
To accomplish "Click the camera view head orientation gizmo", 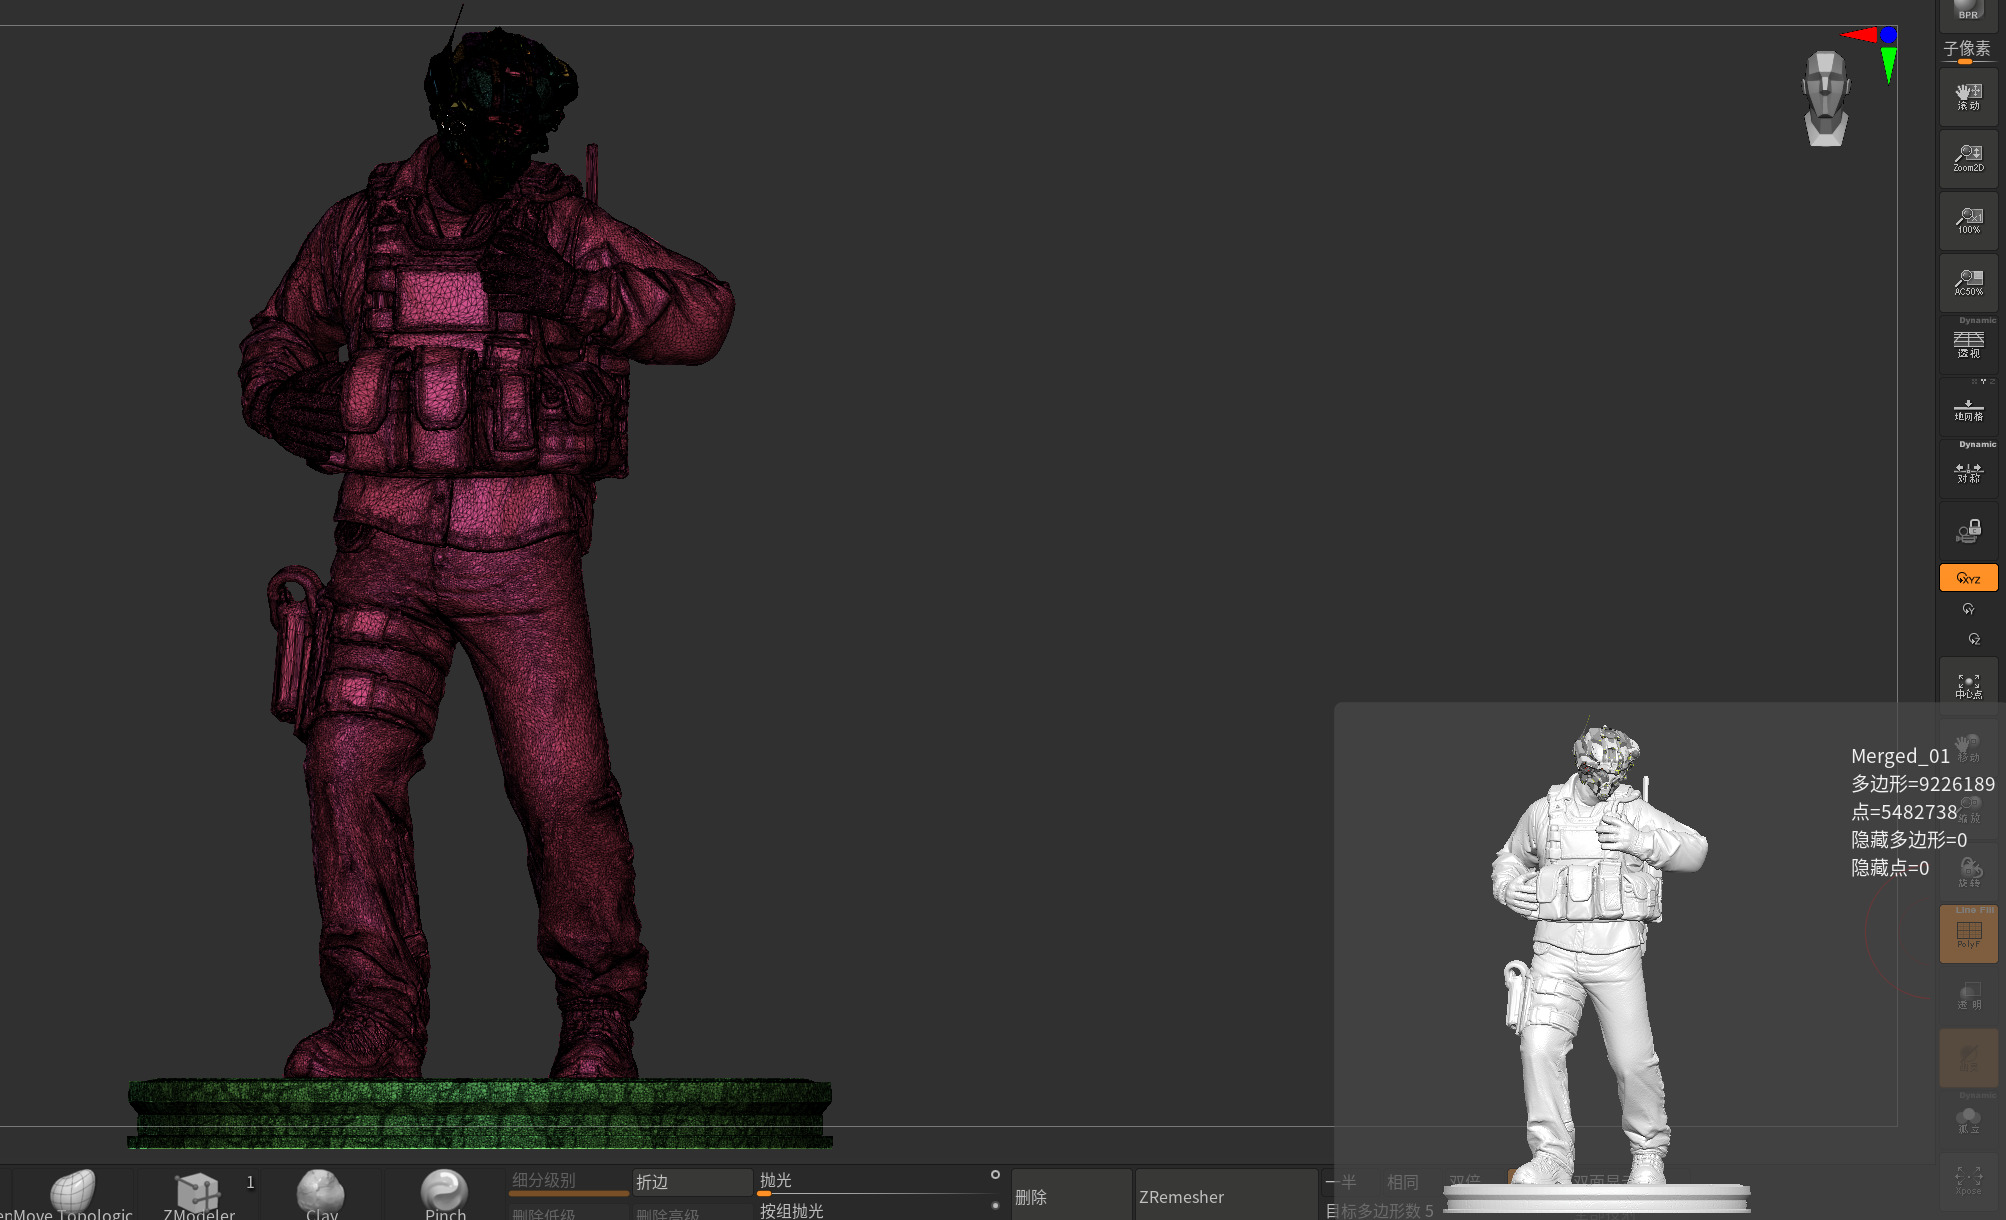I will coord(1826,98).
